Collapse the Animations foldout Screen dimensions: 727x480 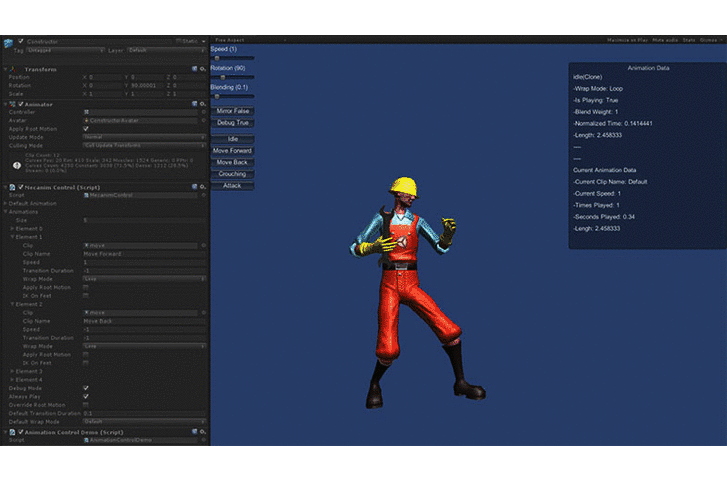pos(6,212)
